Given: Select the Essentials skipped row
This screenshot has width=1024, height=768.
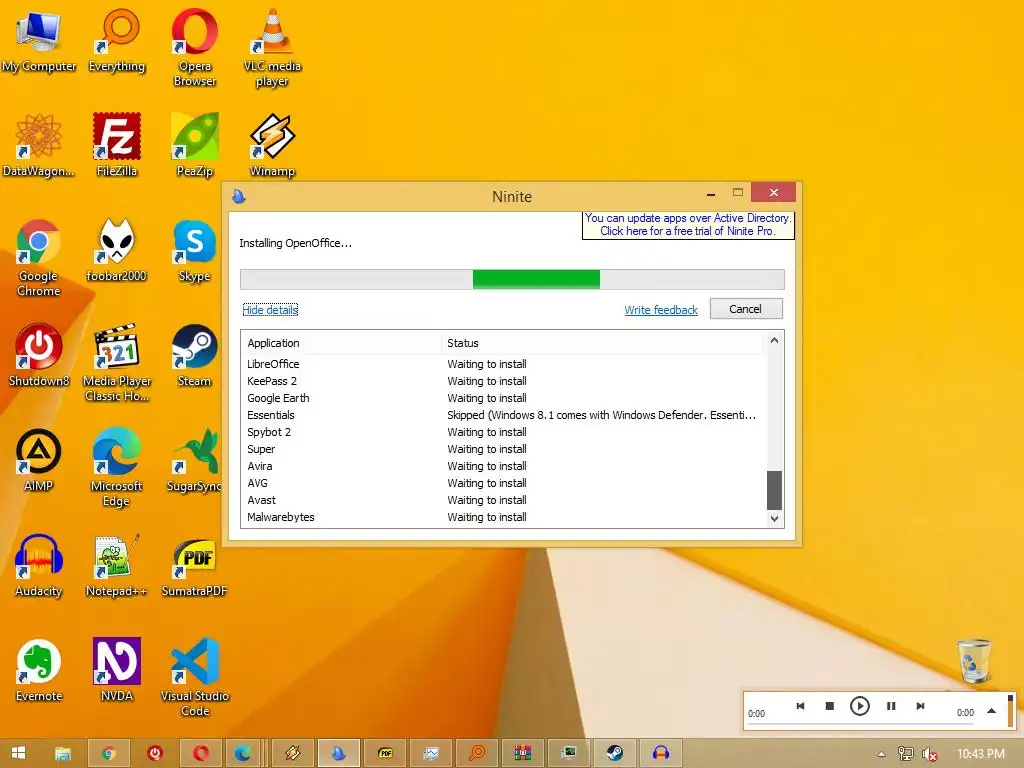Looking at the screenshot, I should point(503,415).
